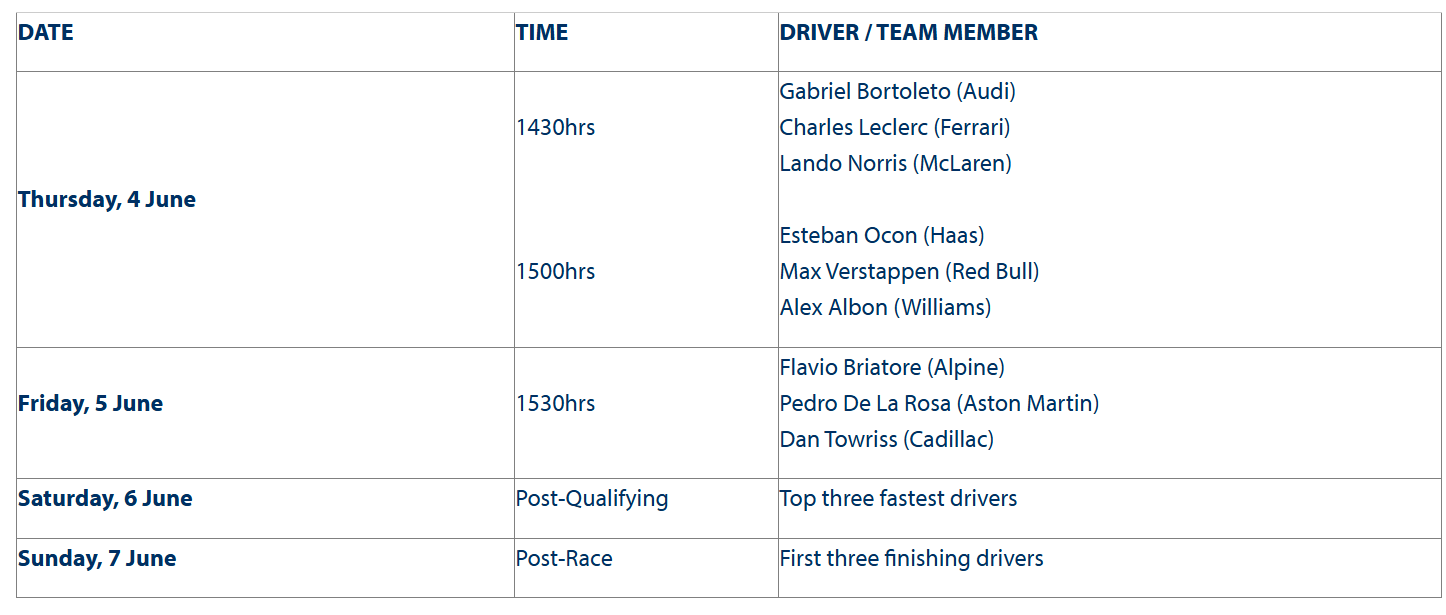The image size is (1446, 615).
Task: Click the 1530hrs time entry
Action: [556, 403]
